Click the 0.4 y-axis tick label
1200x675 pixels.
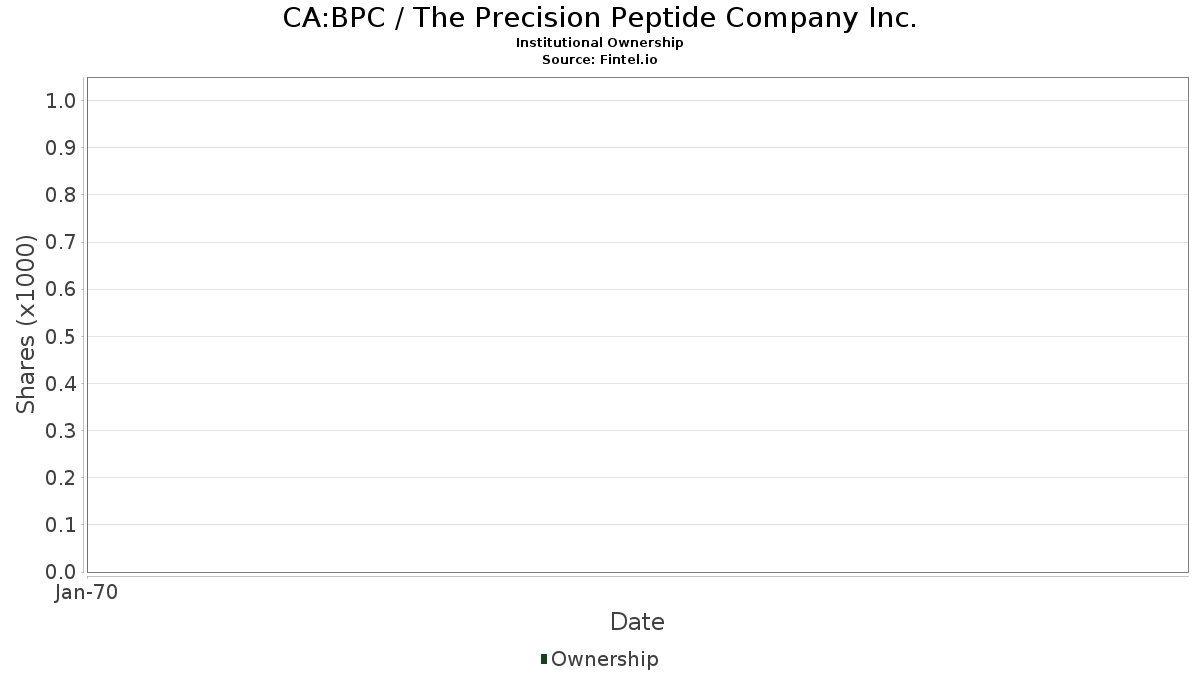[x=61, y=384]
